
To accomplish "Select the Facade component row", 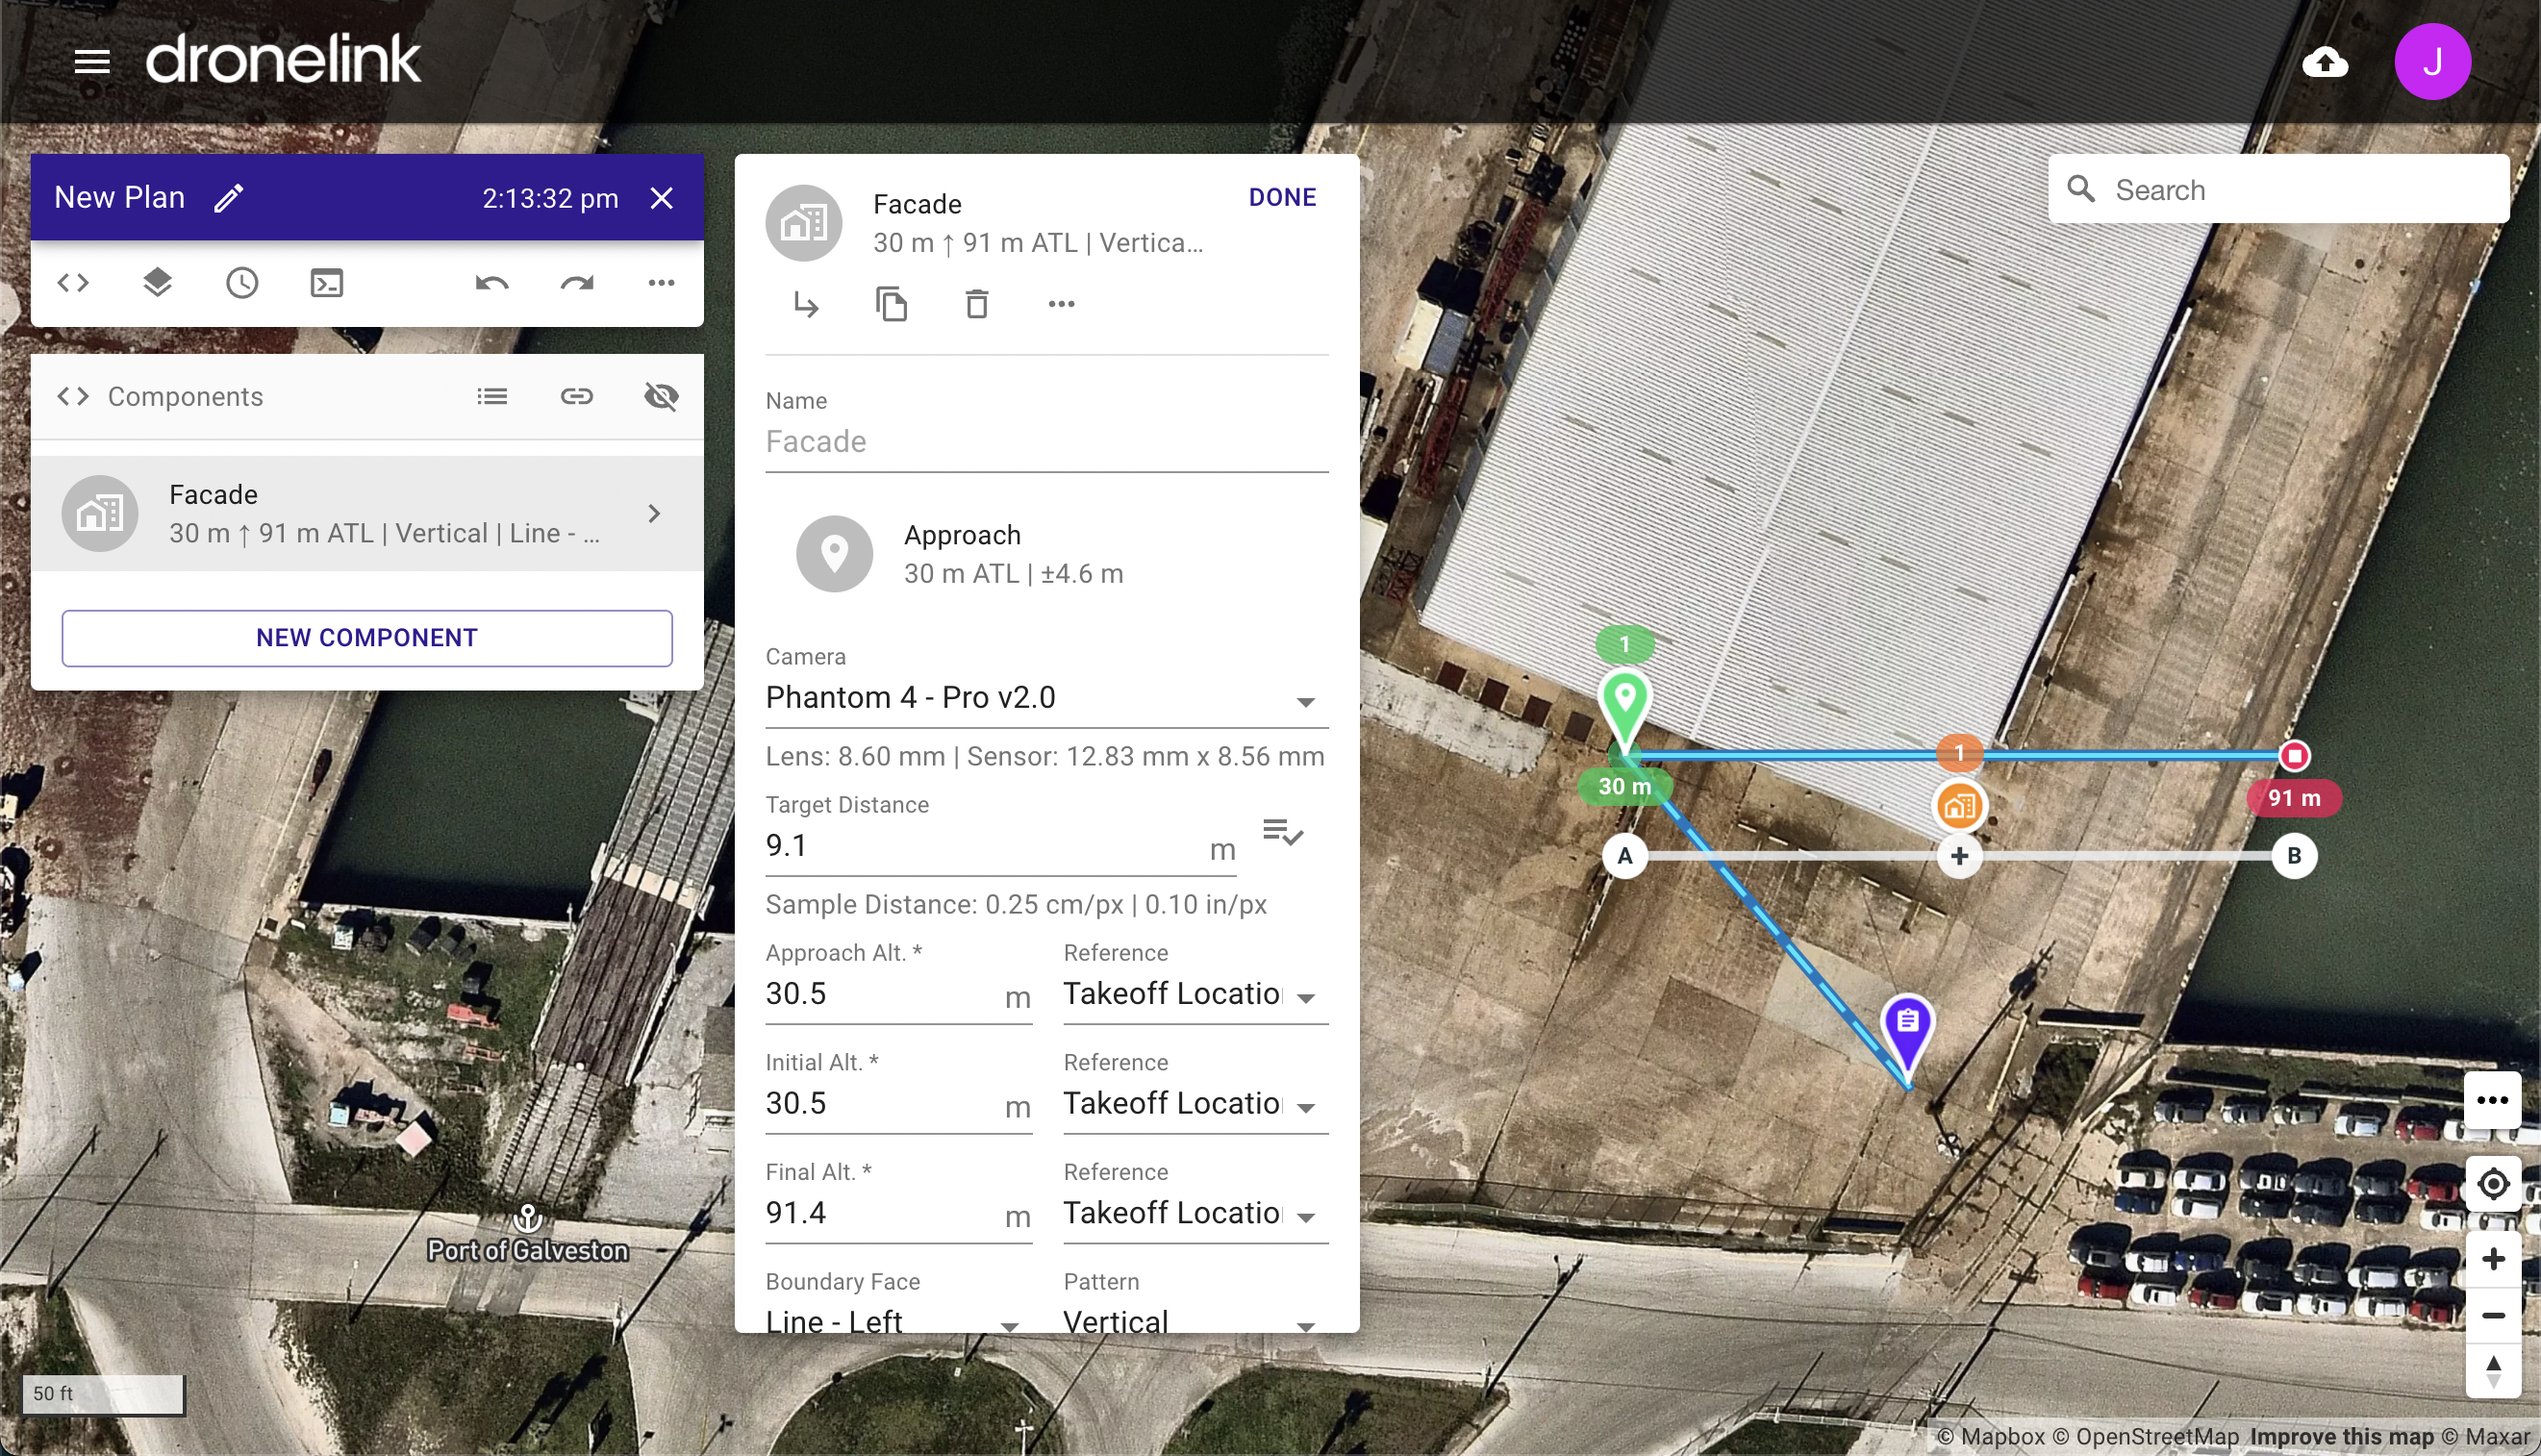I will pyautogui.click(x=367, y=513).
